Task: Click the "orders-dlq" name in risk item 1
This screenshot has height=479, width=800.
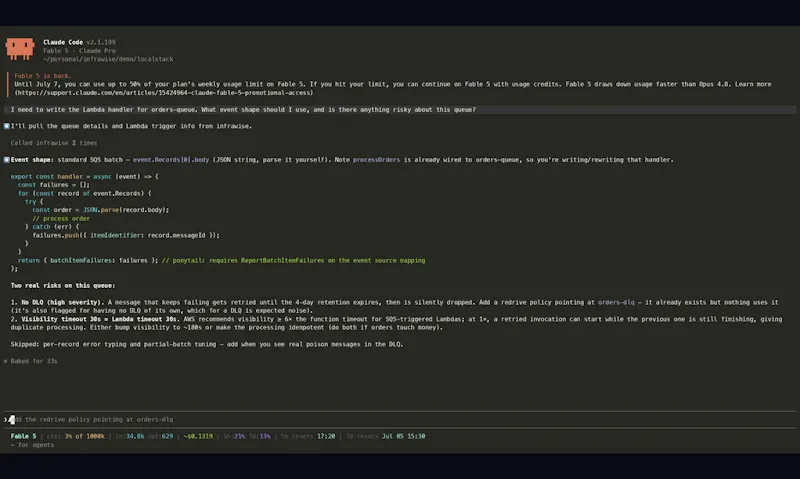Action: tap(616, 302)
